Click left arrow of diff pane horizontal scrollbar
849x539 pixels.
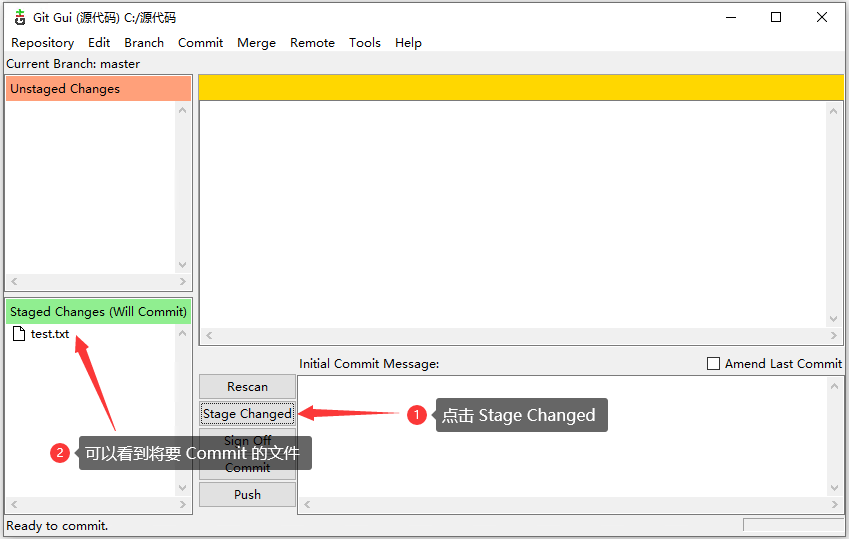click(209, 335)
